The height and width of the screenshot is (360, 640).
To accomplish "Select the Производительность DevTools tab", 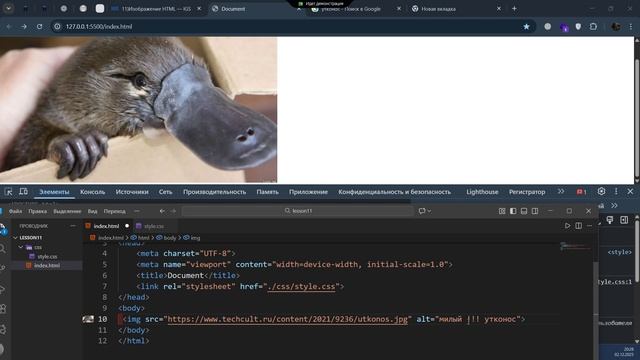I will [x=214, y=192].
